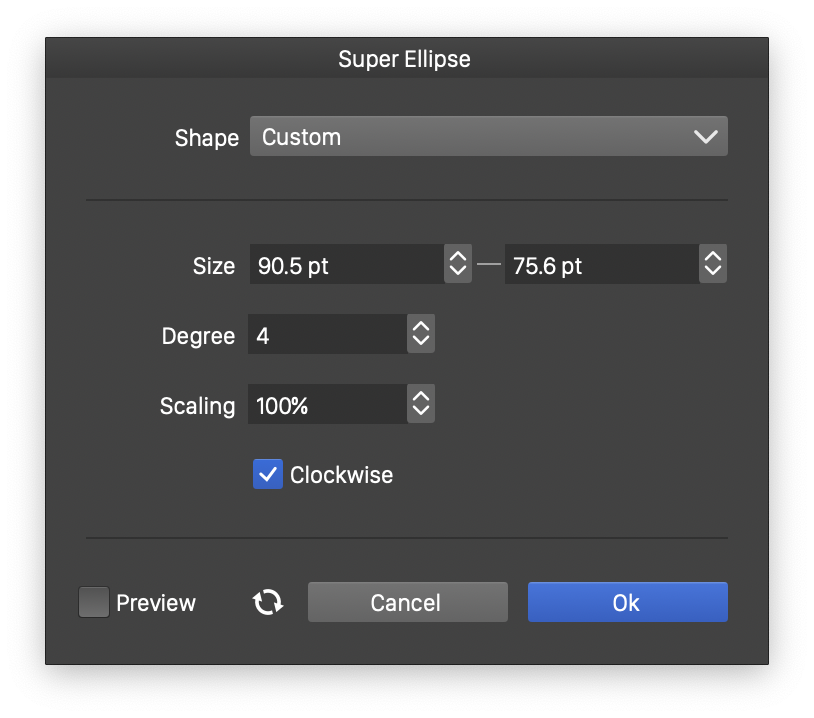The image size is (814, 718).
Task: Click the link dash between Size fields
Action: [488, 265]
